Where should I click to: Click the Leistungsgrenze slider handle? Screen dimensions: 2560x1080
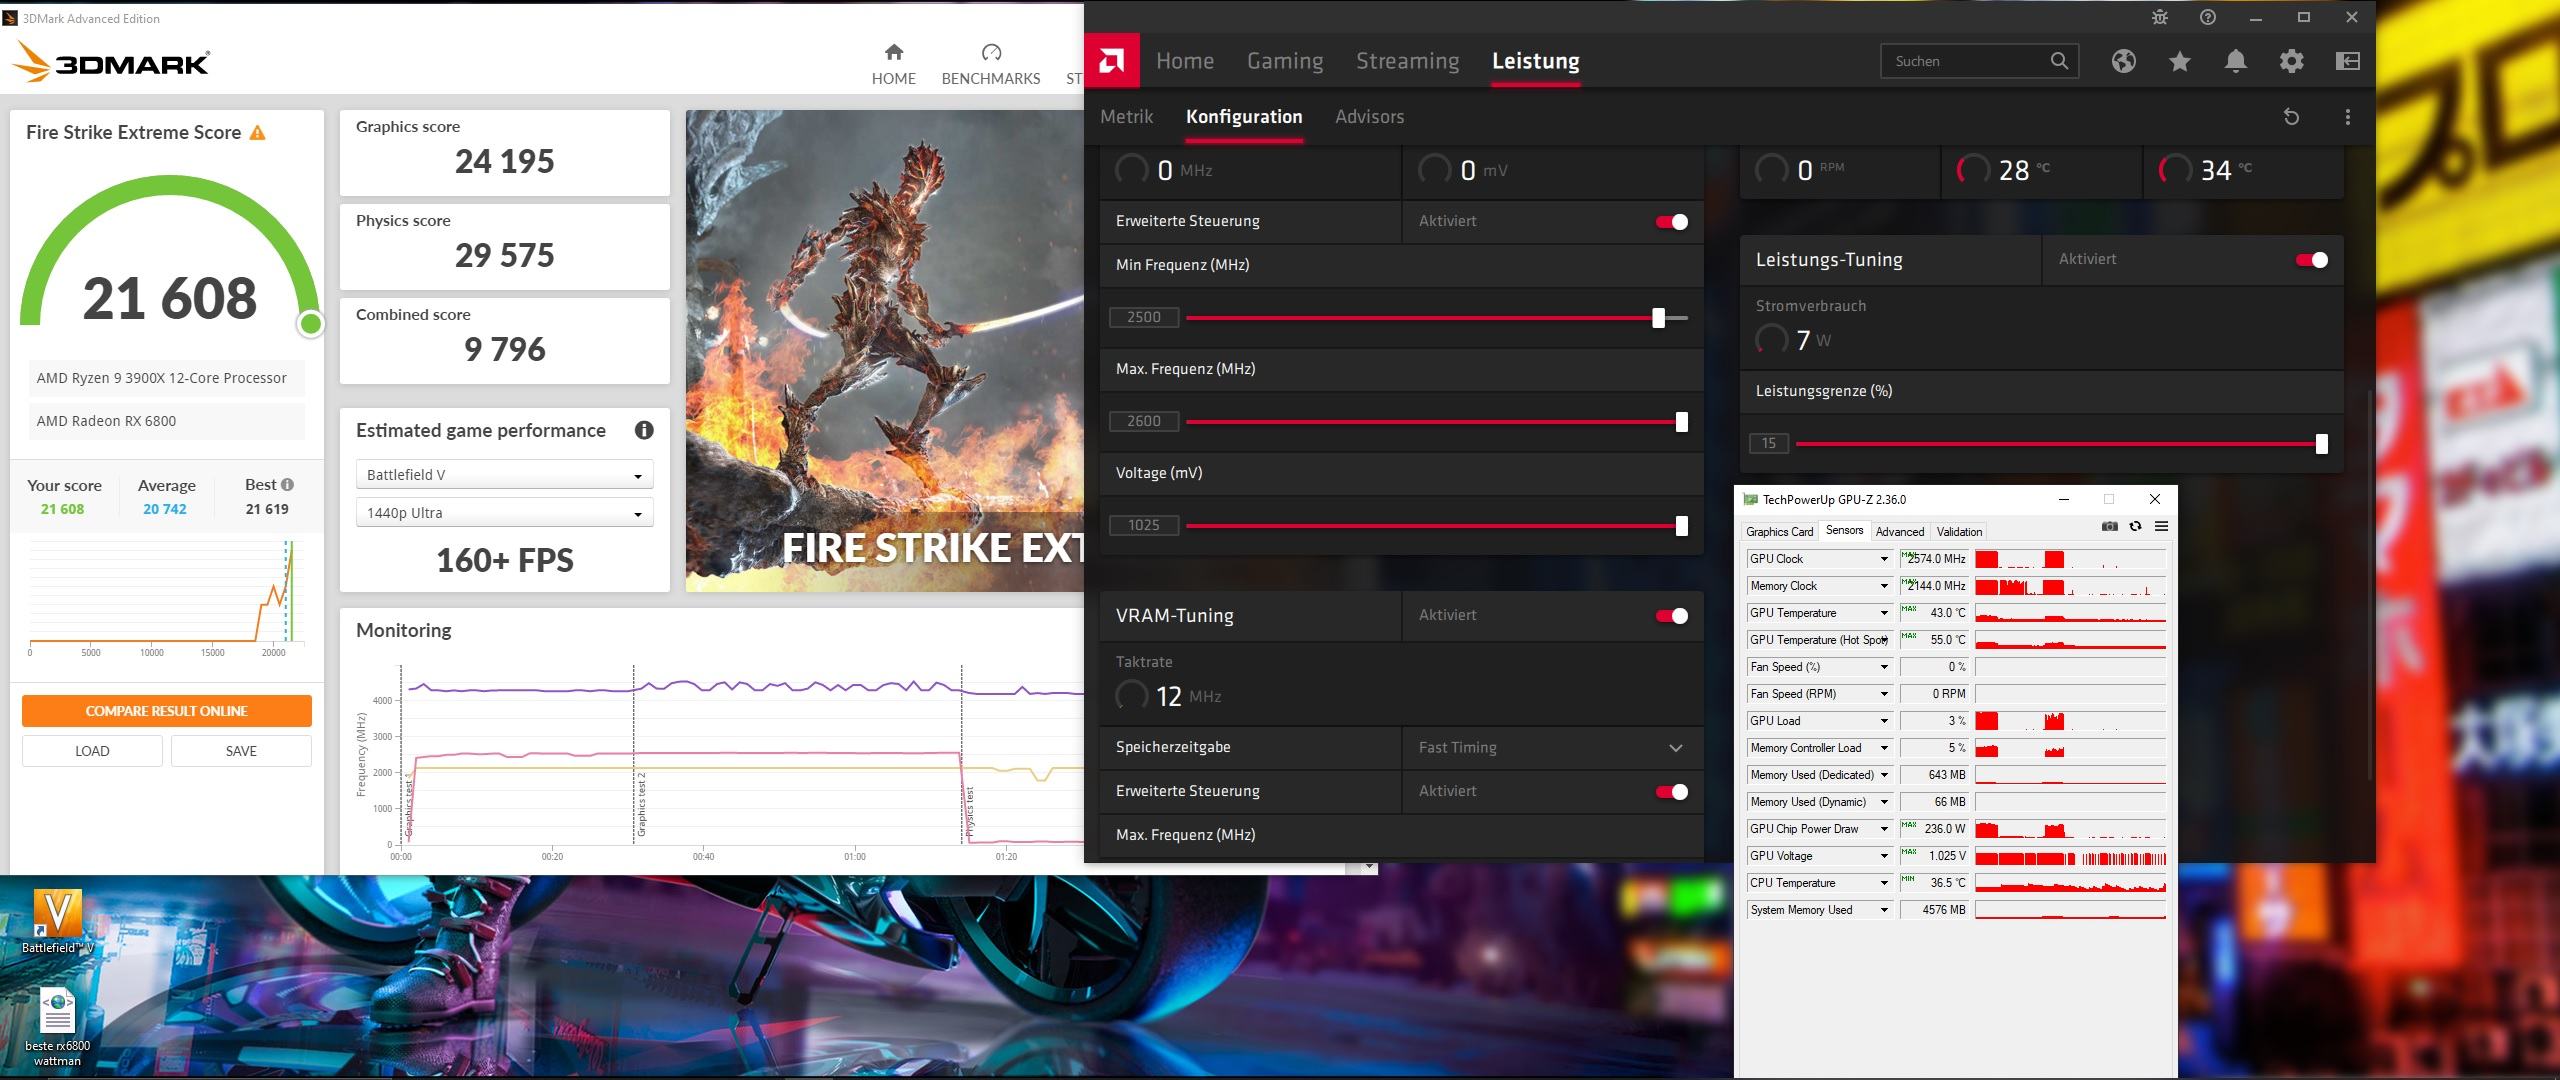point(2321,444)
